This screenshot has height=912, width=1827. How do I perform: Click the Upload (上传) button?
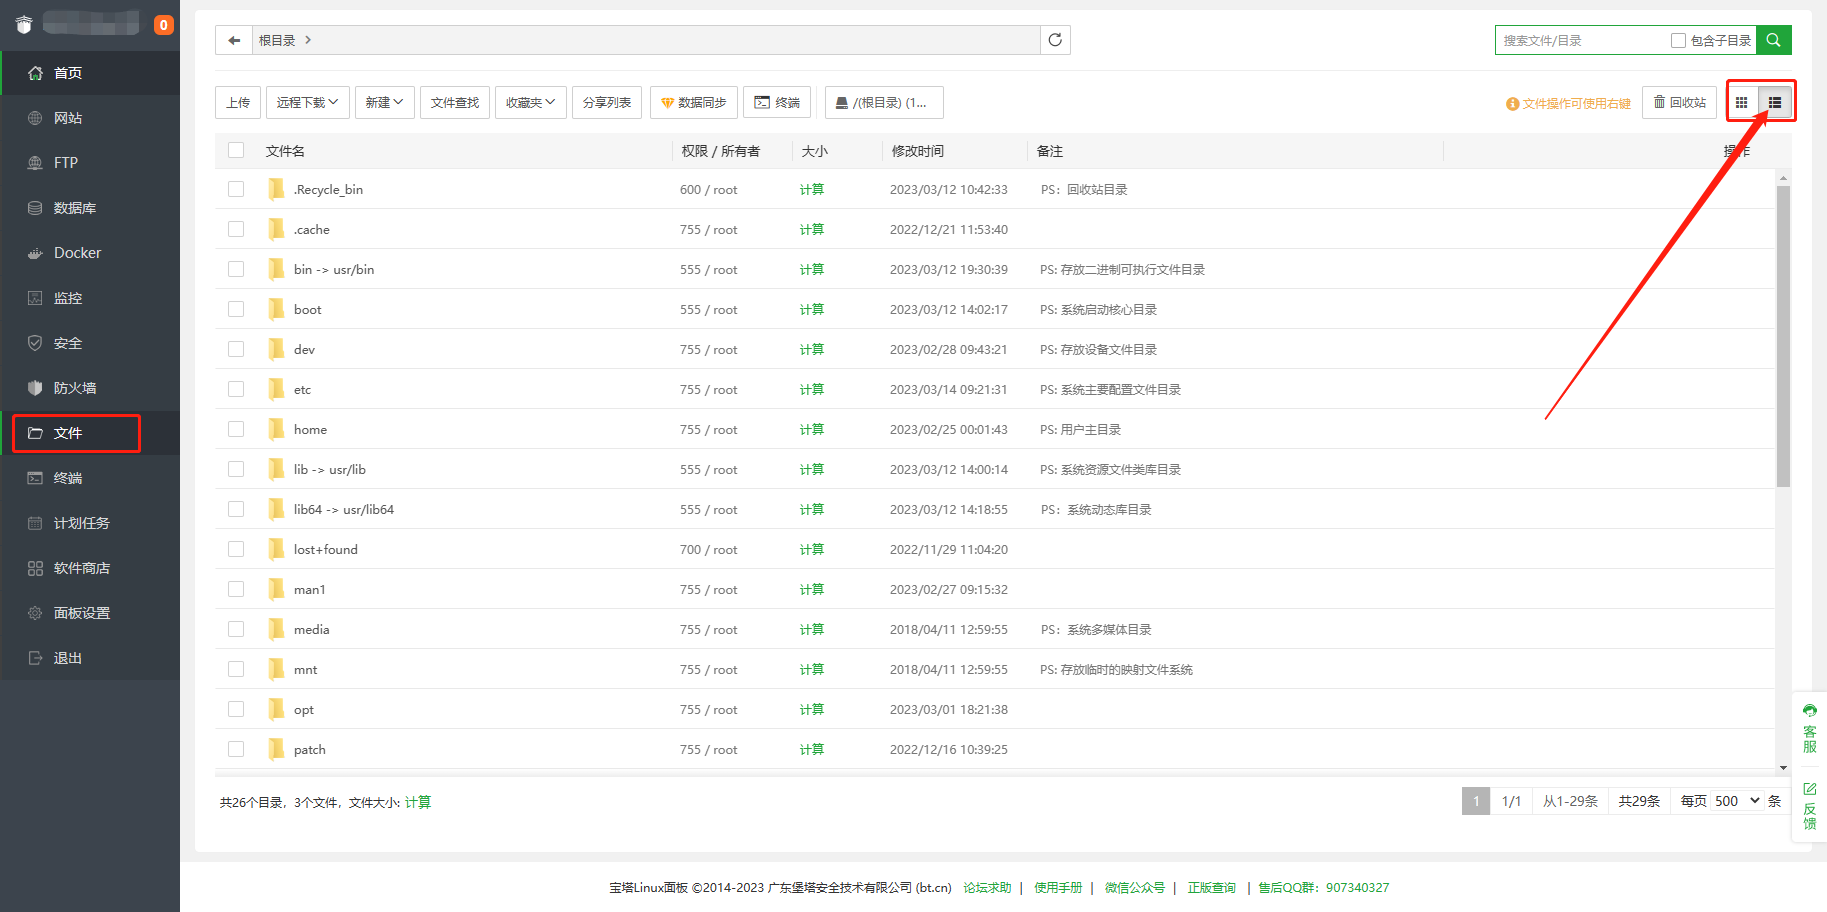click(x=238, y=102)
